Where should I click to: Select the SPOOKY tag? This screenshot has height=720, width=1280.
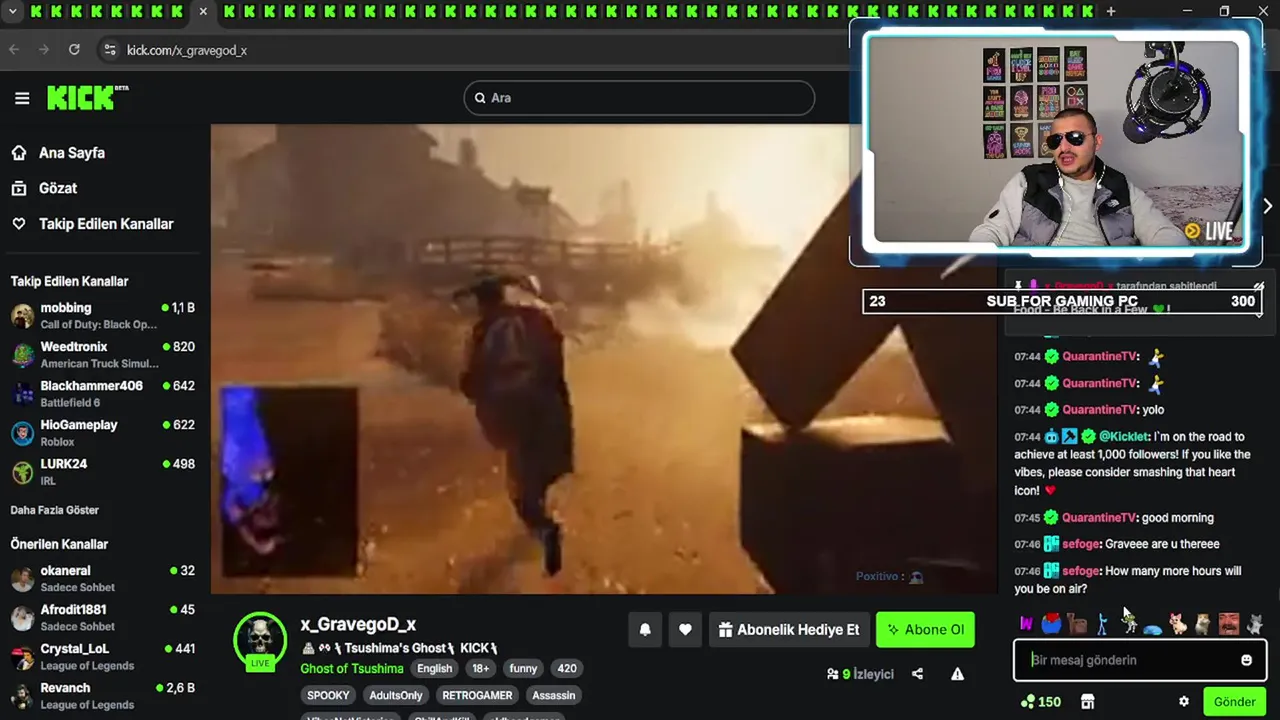pyautogui.click(x=328, y=695)
